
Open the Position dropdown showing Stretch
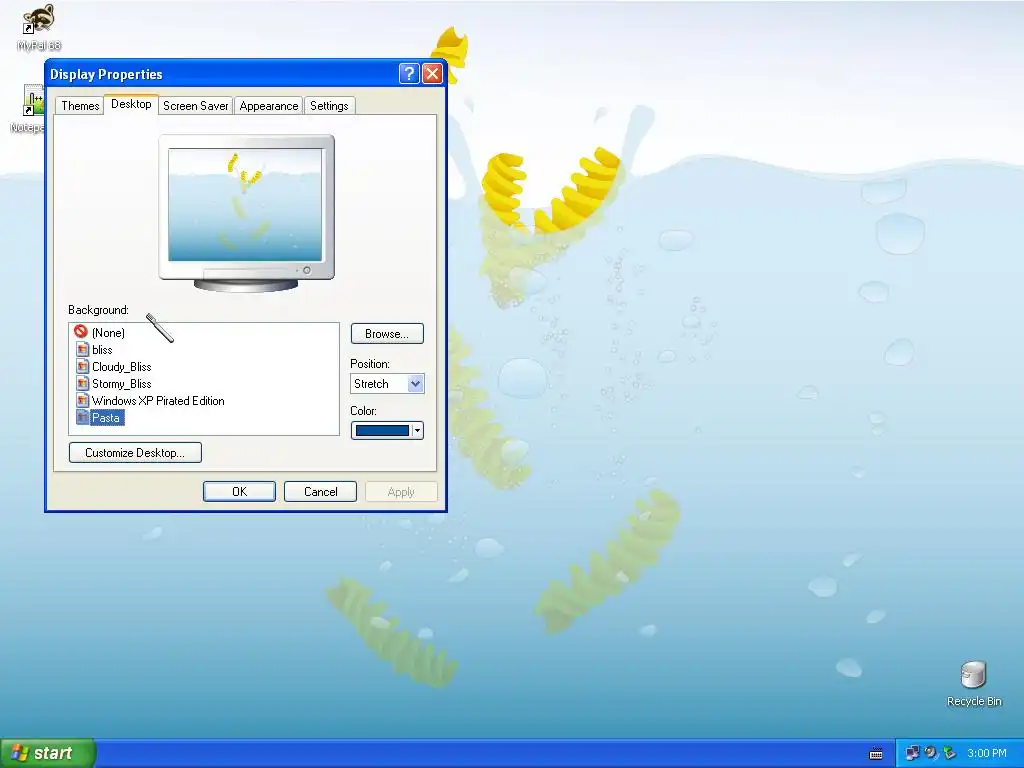coord(387,383)
